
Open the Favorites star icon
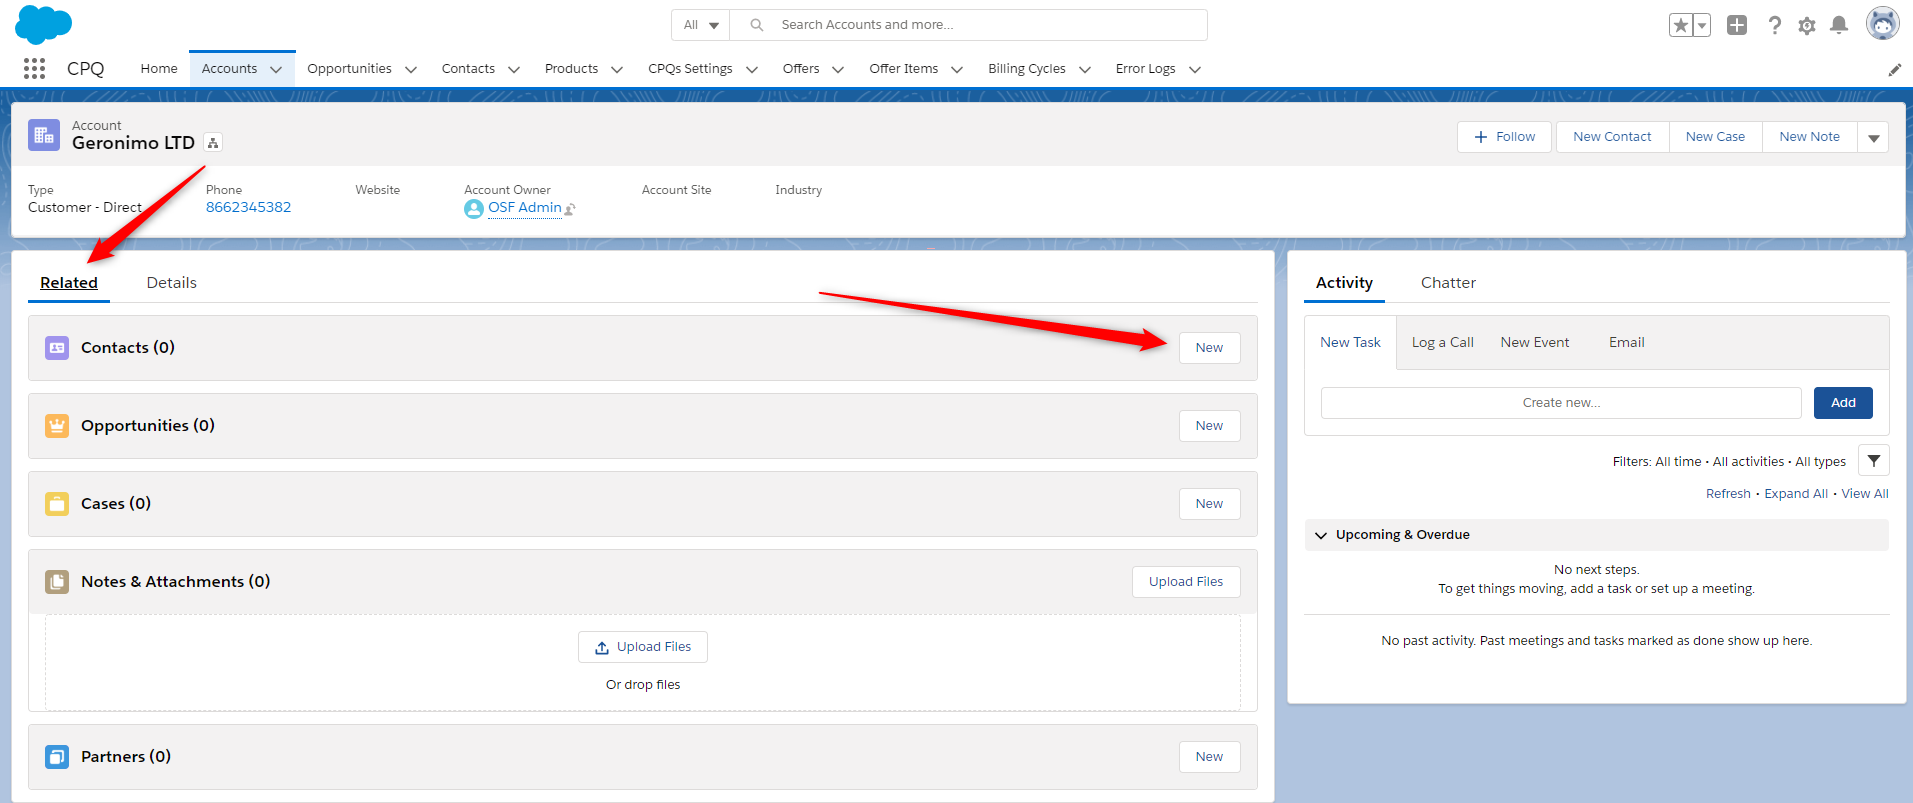pyautogui.click(x=1681, y=25)
